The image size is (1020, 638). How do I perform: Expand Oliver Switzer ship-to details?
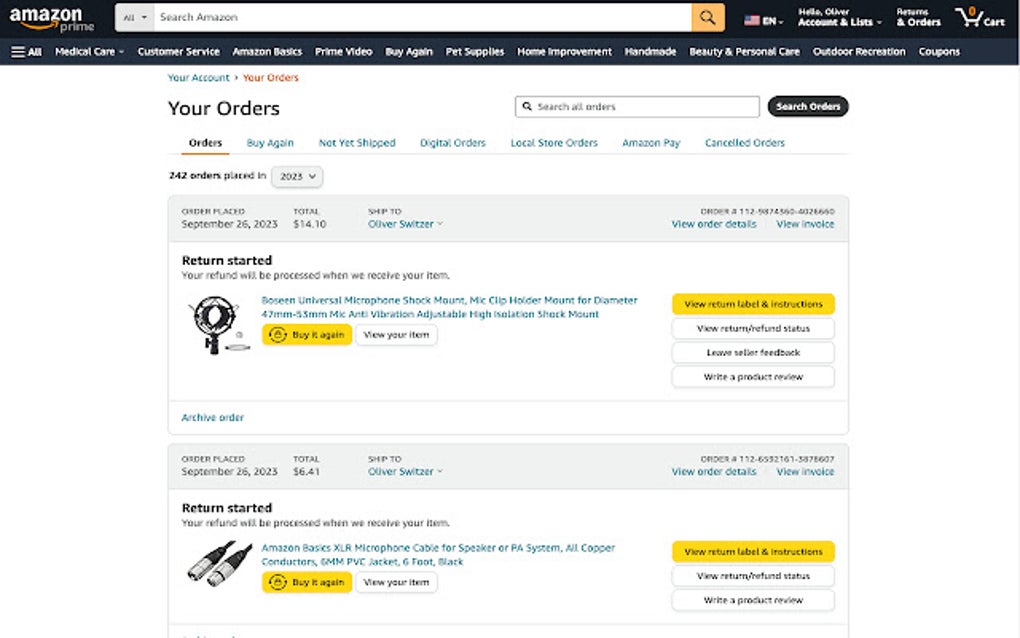[403, 224]
